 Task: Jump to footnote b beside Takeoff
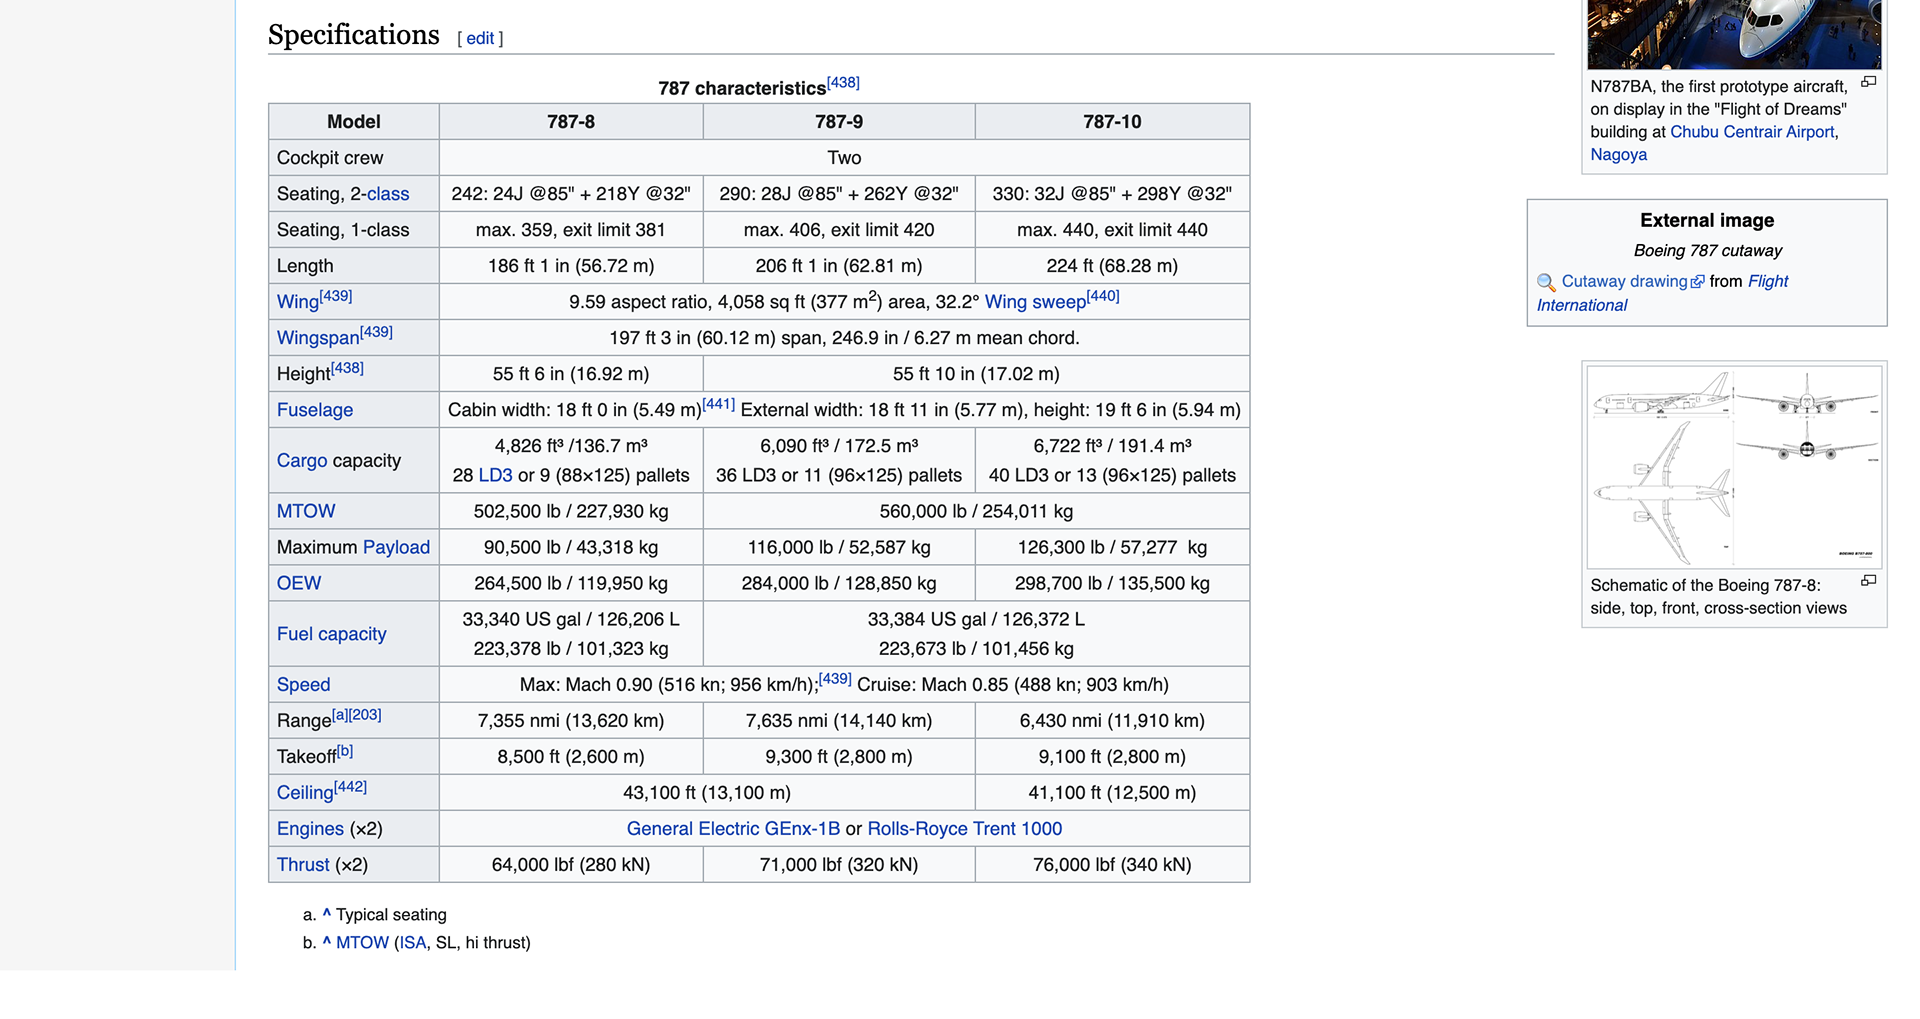345,751
